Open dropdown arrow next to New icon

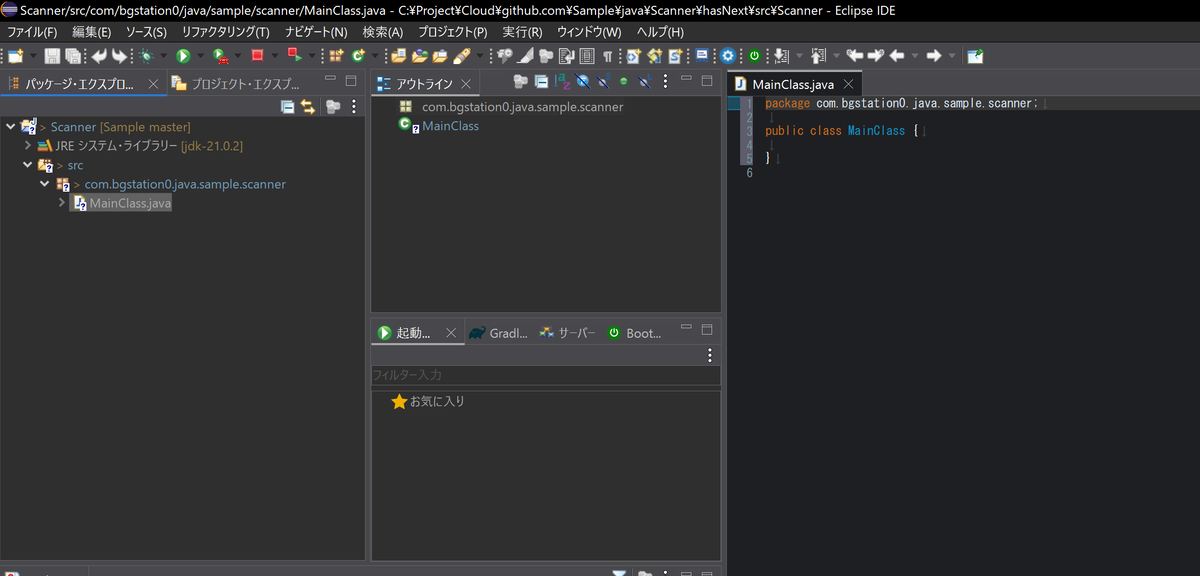[x=34, y=56]
